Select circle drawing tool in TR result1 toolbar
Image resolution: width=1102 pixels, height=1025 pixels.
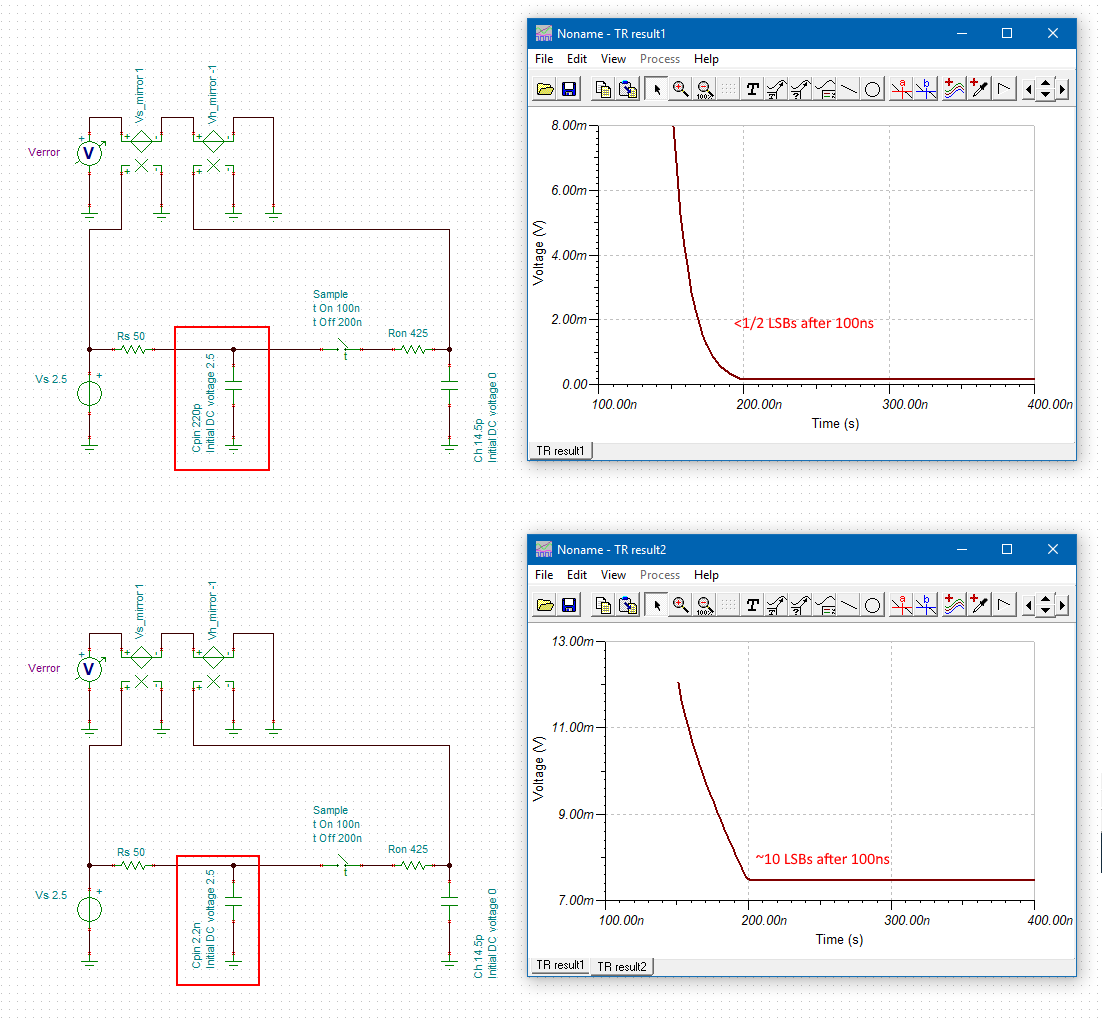coord(872,89)
